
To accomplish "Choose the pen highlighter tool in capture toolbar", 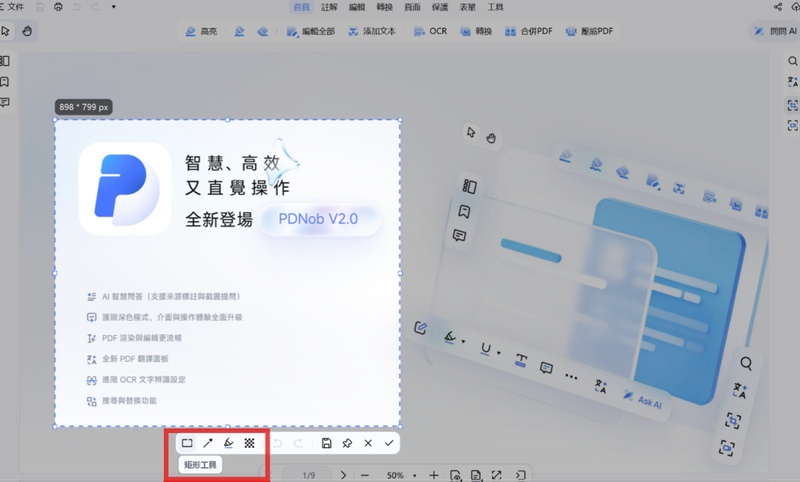I will click(x=229, y=443).
